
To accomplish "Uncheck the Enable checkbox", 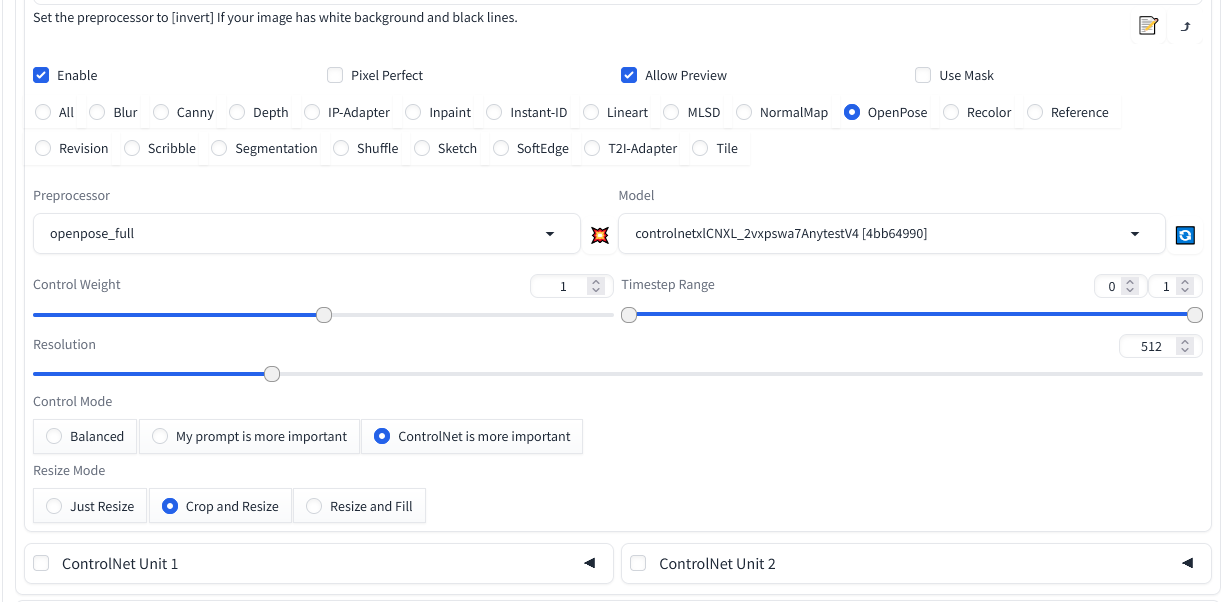I will [x=41, y=75].
